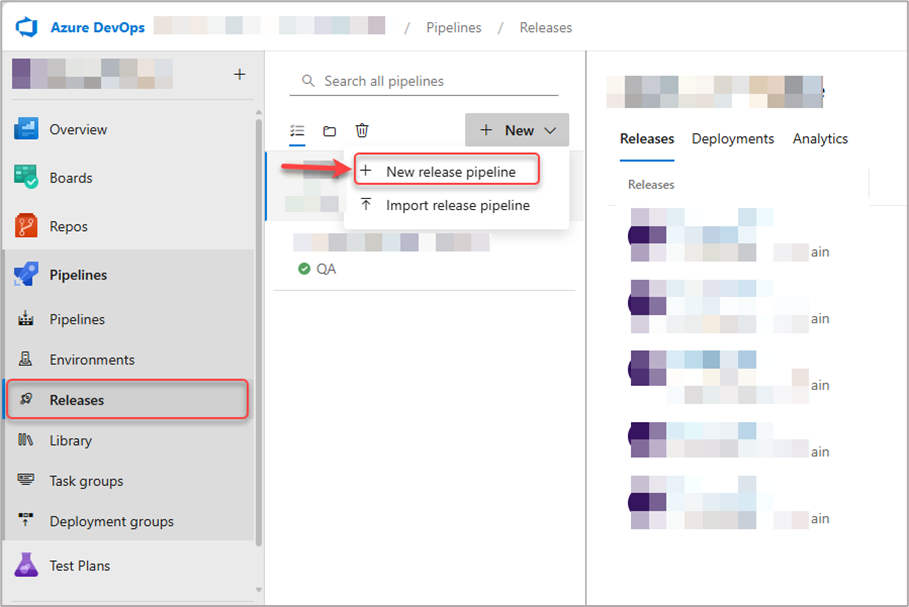This screenshot has height=607, width=909.
Task: Switch to the Analytics tab
Action: pyautogui.click(x=820, y=139)
